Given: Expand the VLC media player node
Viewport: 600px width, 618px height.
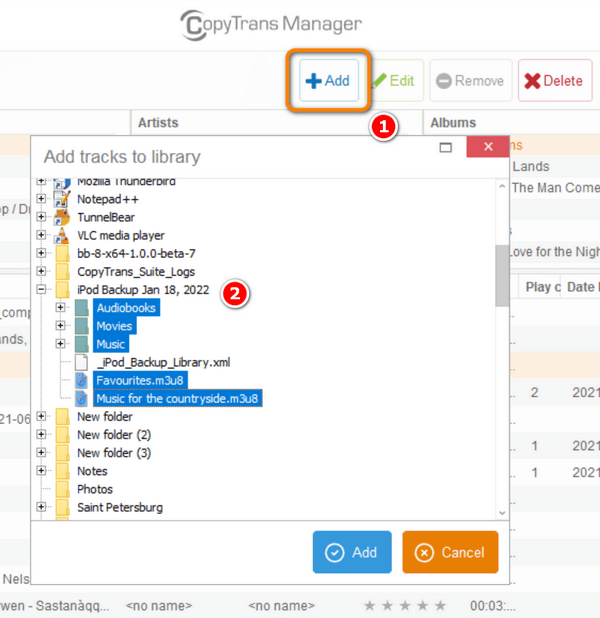Looking at the screenshot, I should coord(41,235).
